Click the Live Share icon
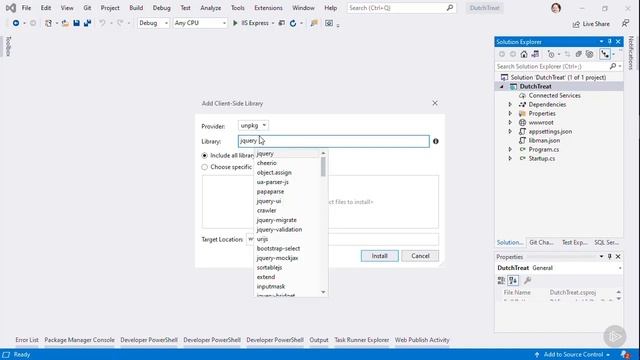This screenshot has height=360, width=640. (576, 24)
